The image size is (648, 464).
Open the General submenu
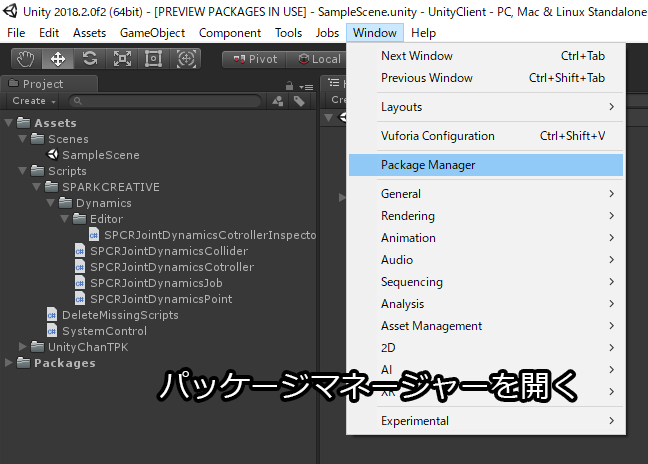tap(486, 194)
